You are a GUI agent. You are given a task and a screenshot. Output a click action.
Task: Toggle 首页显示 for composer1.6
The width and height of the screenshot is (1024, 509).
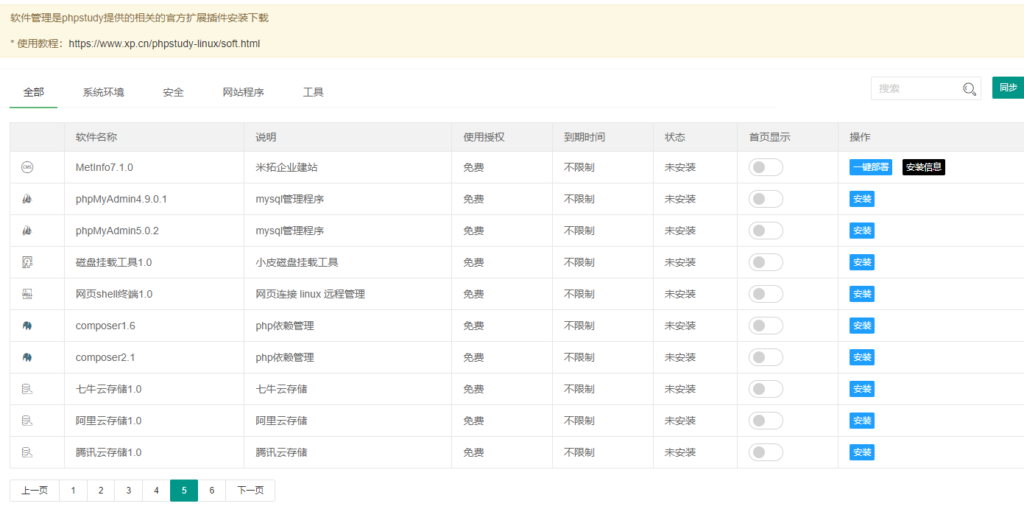[765, 325]
